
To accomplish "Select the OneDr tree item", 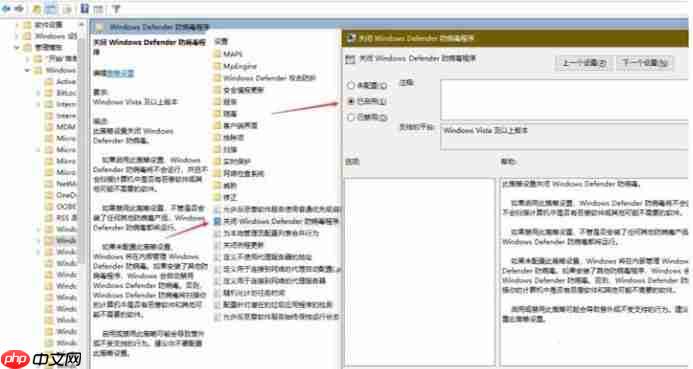I will (66, 195).
